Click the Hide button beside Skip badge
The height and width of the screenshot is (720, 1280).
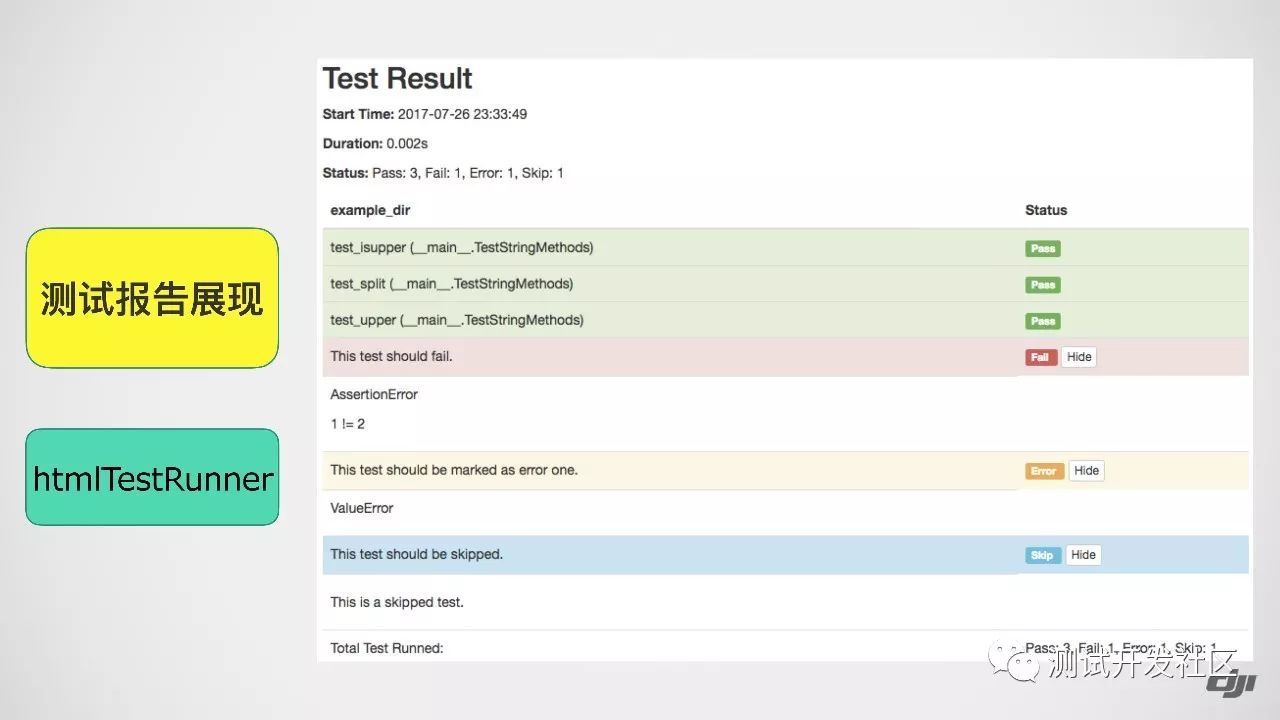[x=1083, y=555]
